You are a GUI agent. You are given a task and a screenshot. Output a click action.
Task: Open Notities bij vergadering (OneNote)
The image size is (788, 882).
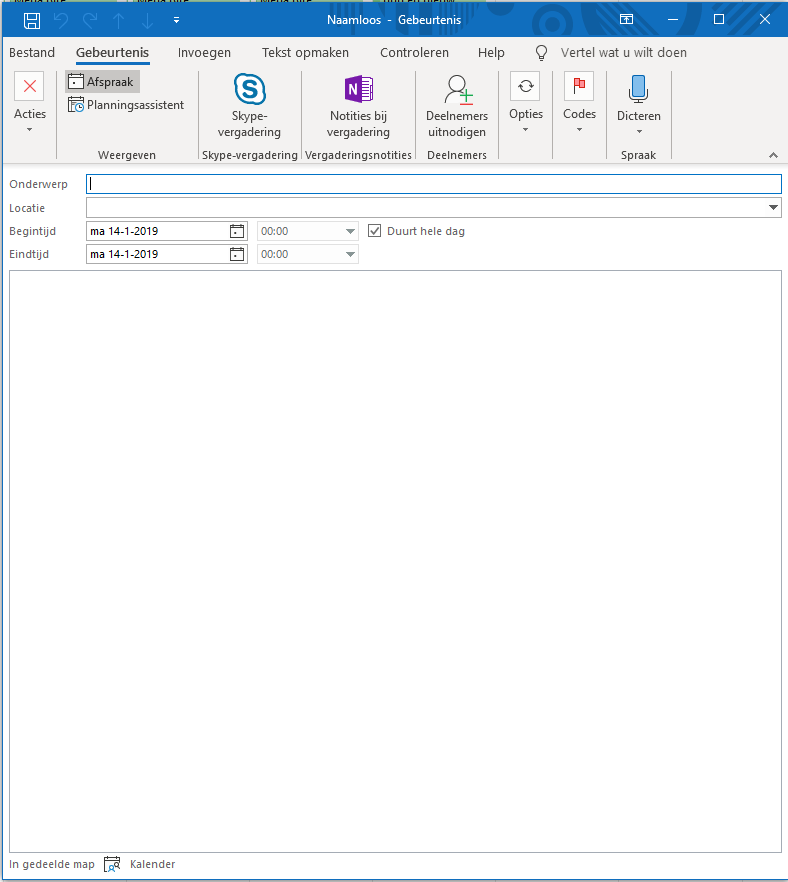358,90
